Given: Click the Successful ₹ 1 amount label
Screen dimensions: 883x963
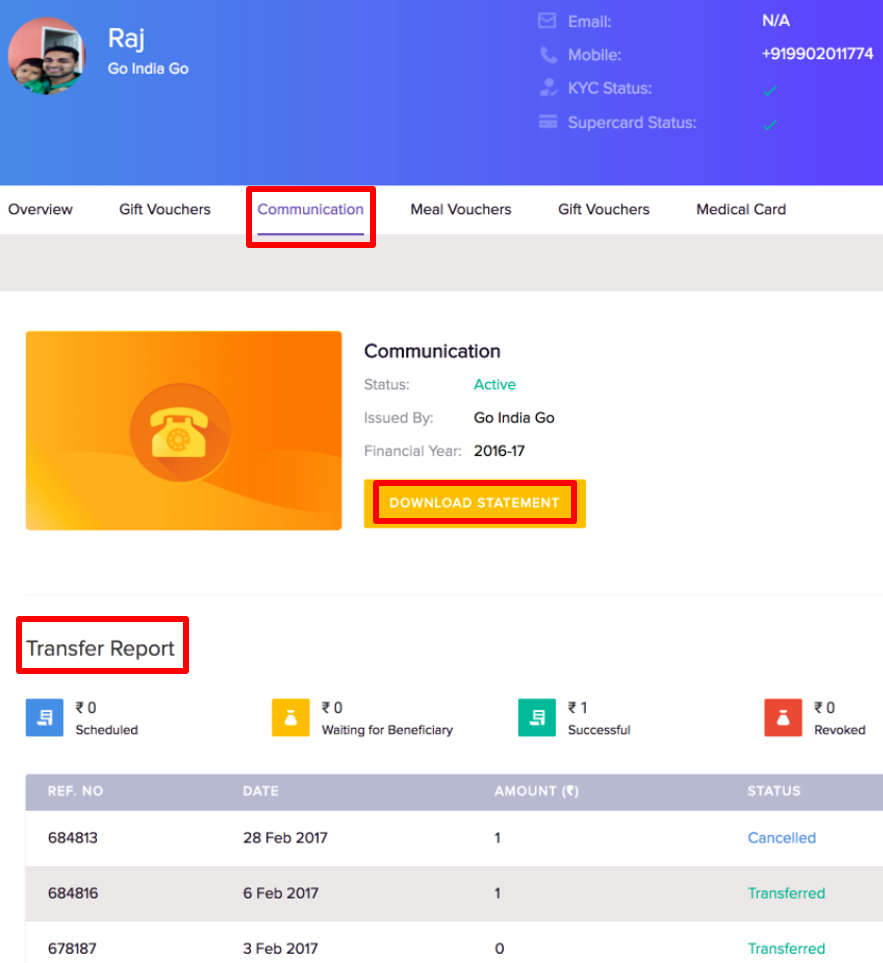Looking at the screenshot, I should (x=577, y=708).
